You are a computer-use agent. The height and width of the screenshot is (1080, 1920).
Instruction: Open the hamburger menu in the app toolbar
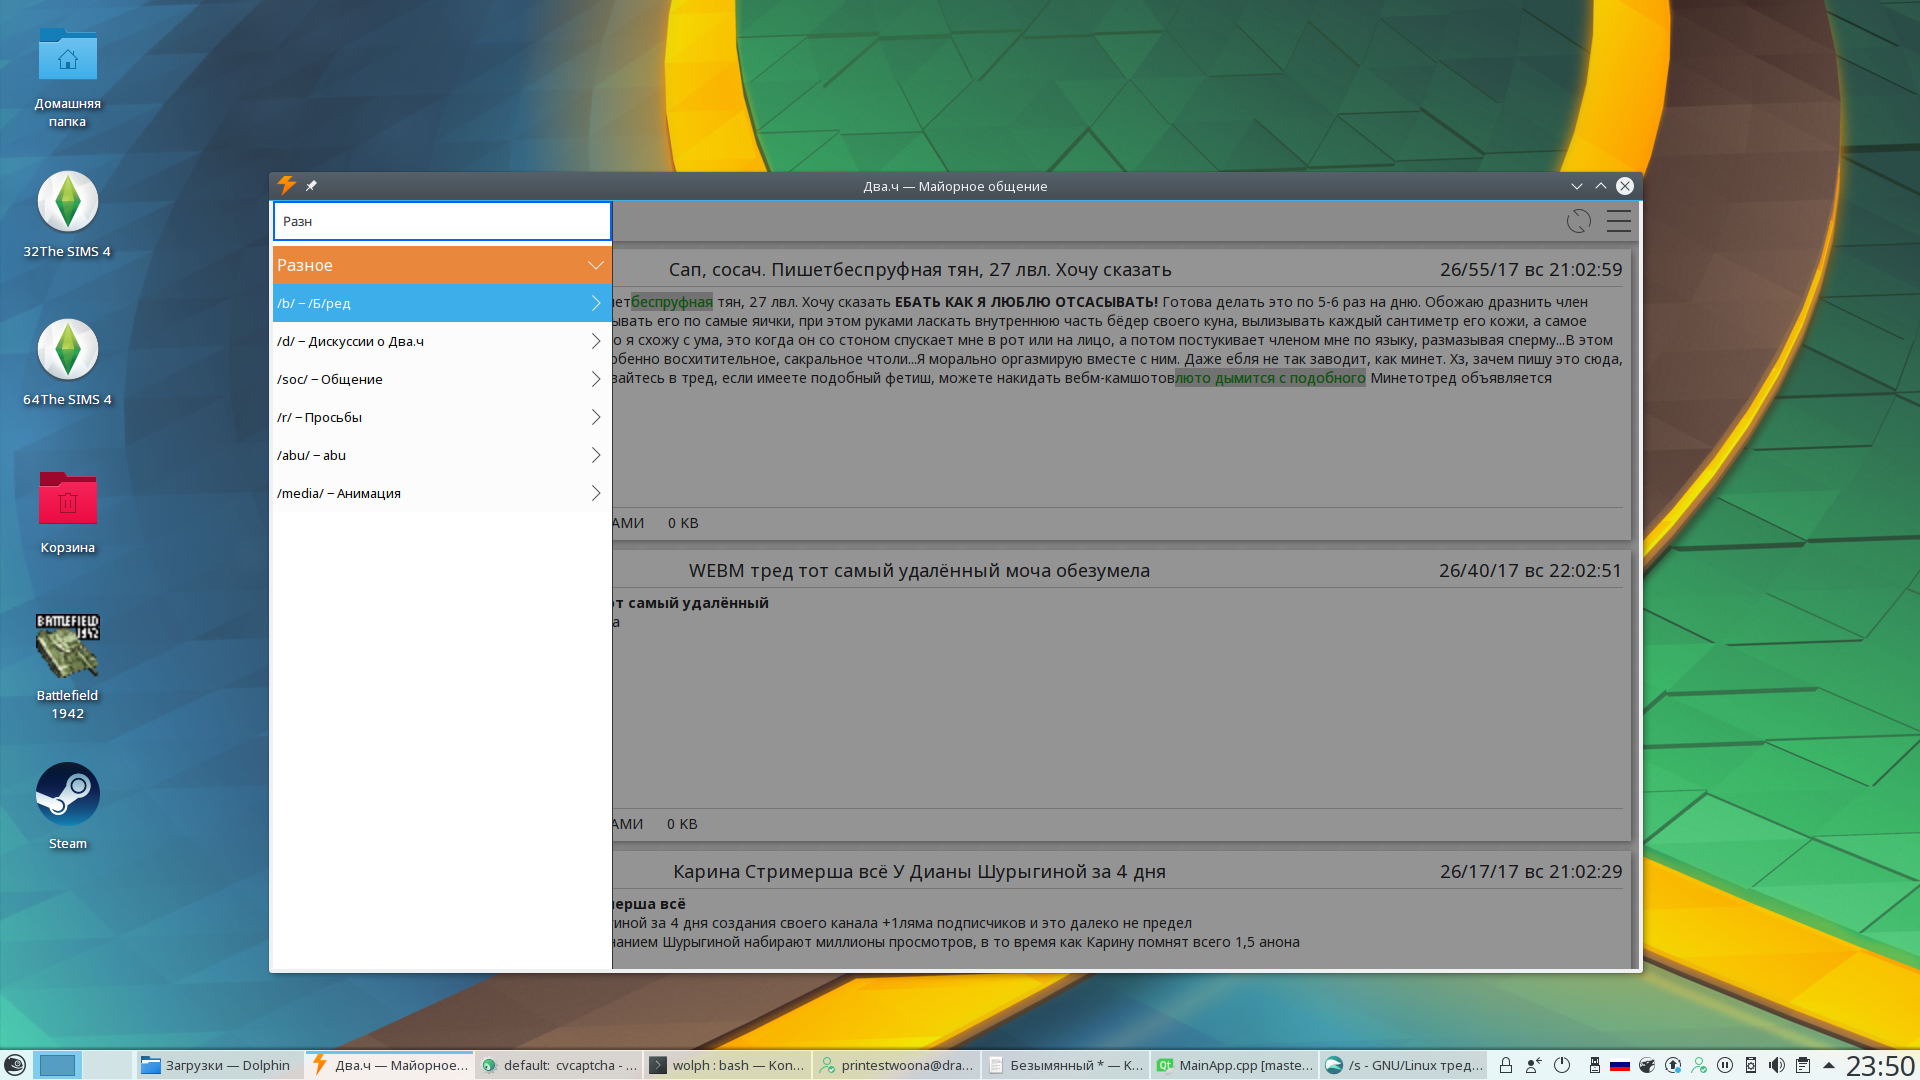point(1619,221)
